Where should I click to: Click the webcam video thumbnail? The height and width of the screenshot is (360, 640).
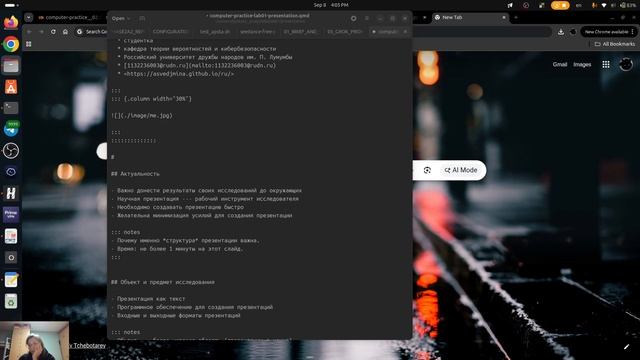[x=34, y=341]
